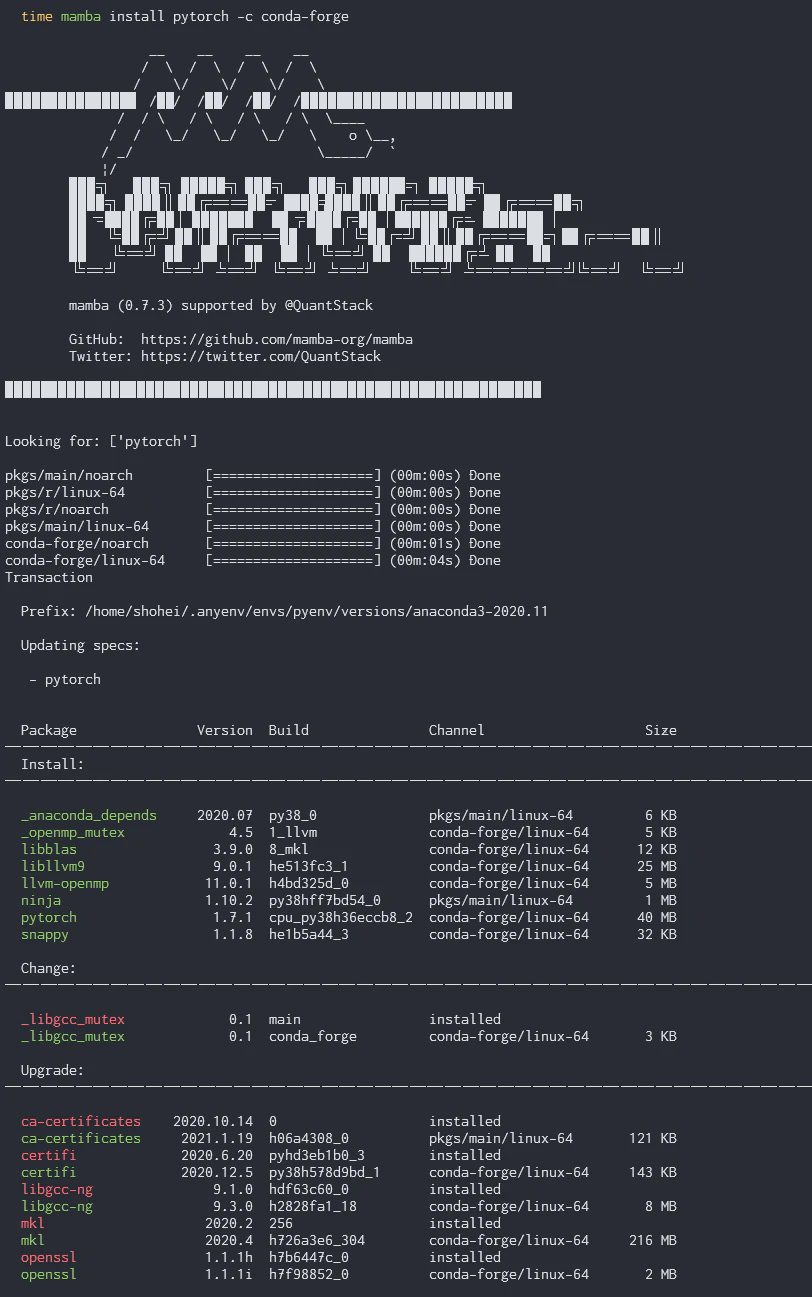The height and width of the screenshot is (1297, 812).
Task: Click the "Install:" section heading
Action: pyautogui.click(x=53, y=764)
